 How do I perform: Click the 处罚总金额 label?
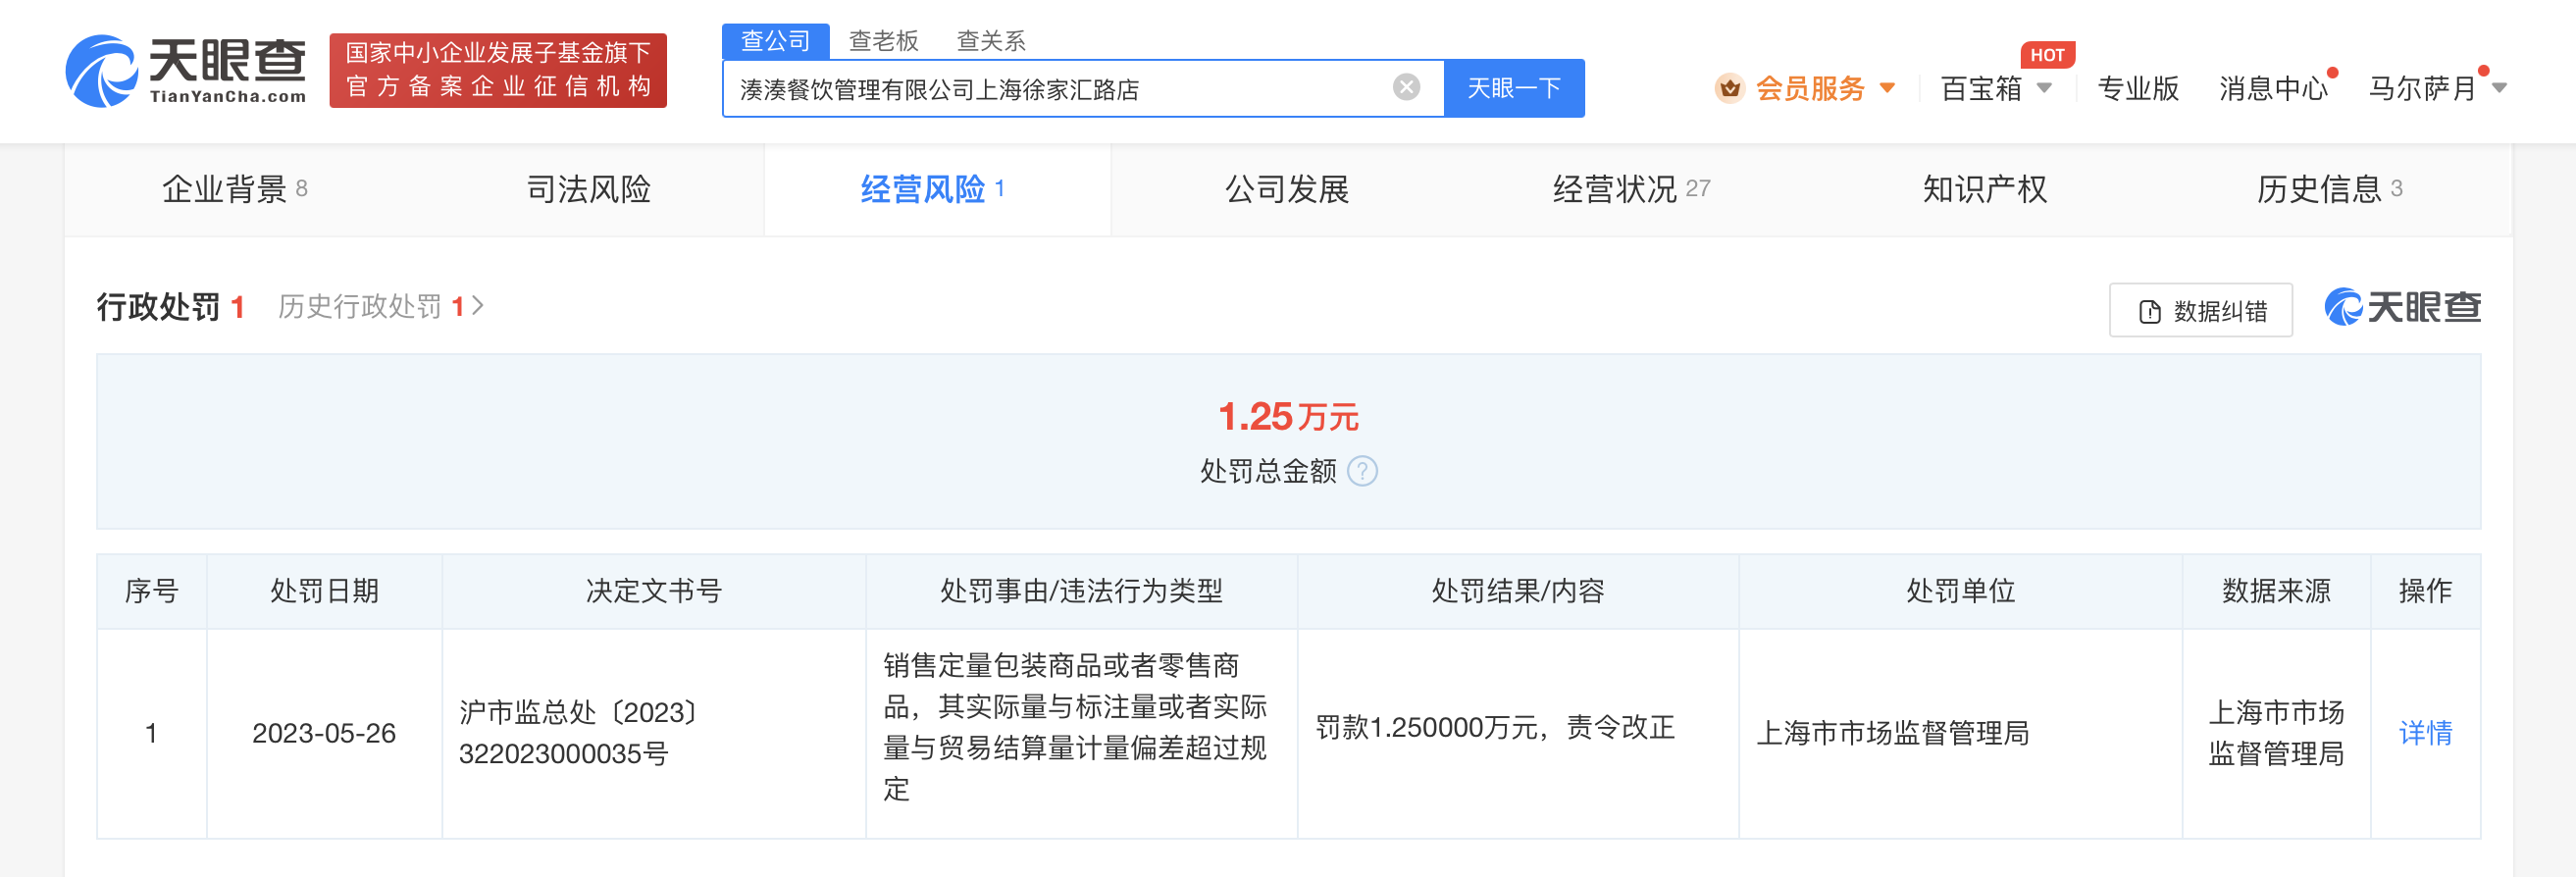click(x=1268, y=471)
